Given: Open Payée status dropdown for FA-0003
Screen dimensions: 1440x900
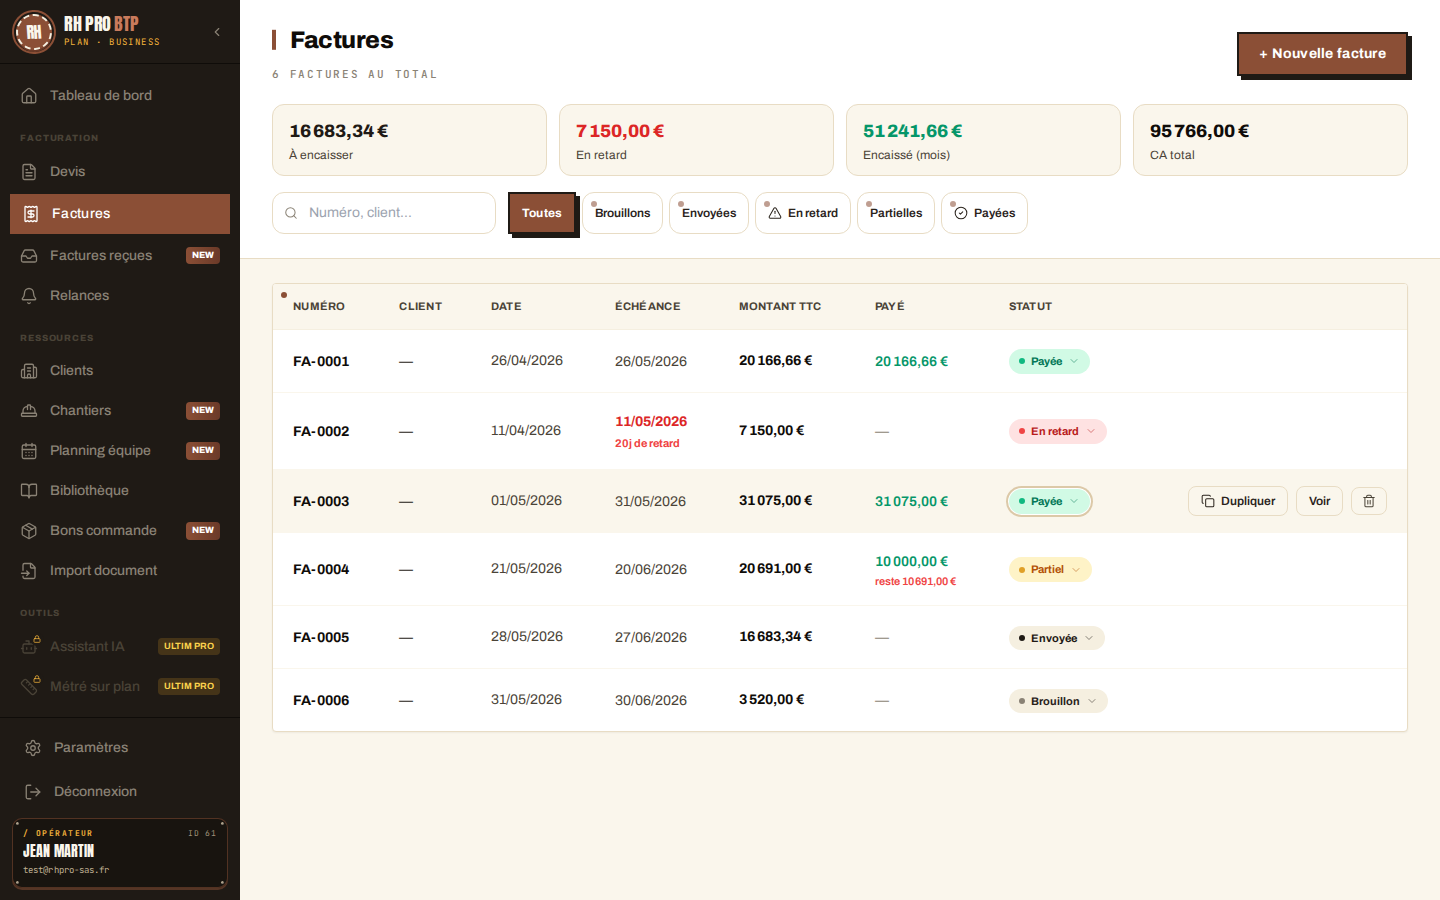Looking at the screenshot, I should [1049, 502].
